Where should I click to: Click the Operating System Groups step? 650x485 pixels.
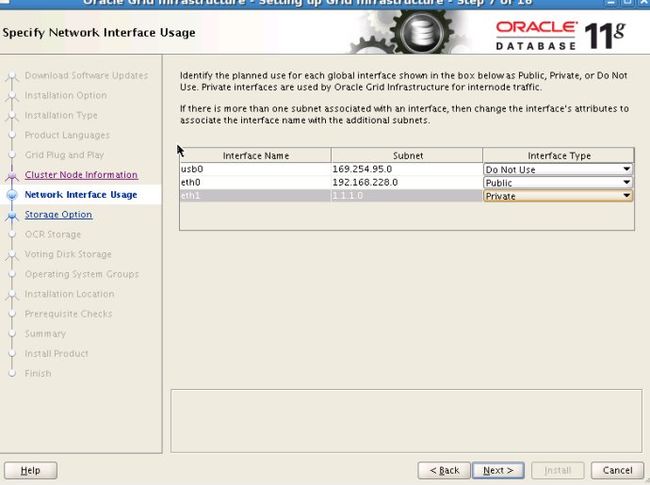[x=82, y=274]
